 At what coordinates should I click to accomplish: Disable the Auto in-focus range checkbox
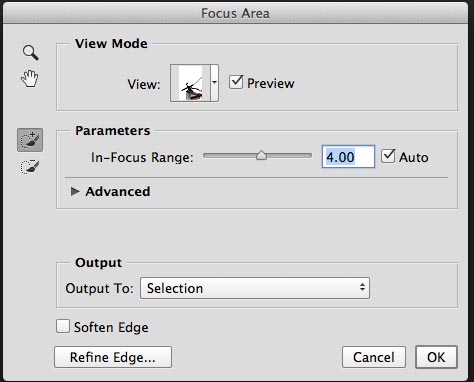click(388, 156)
